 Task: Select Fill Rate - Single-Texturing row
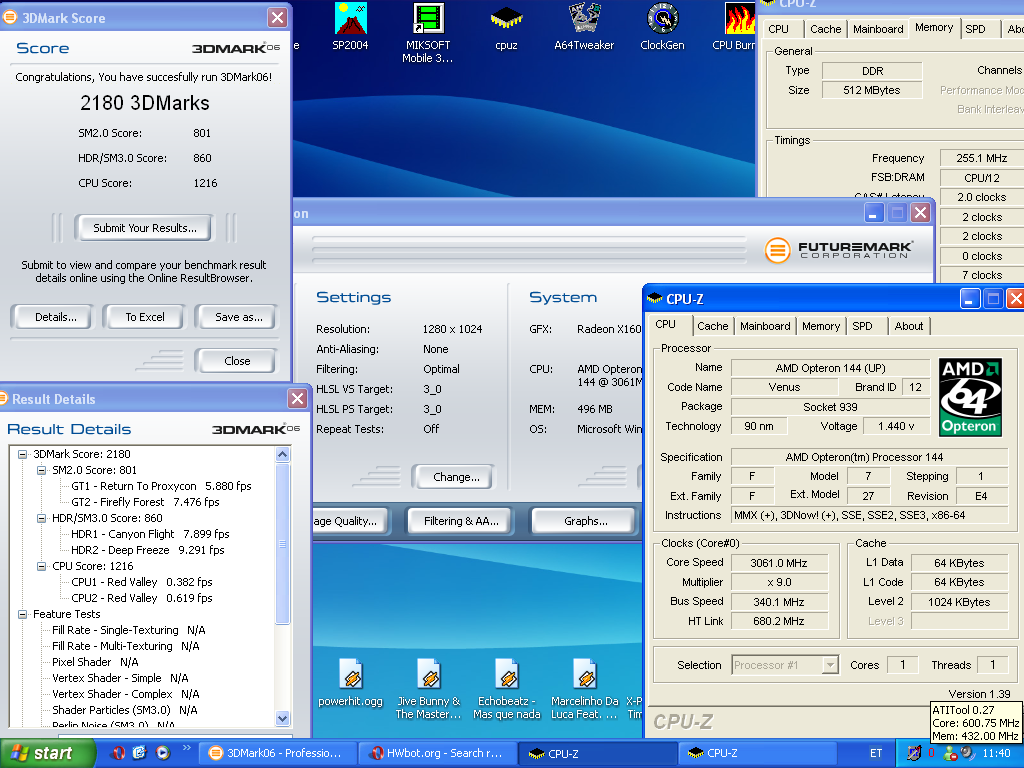pos(129,630)
